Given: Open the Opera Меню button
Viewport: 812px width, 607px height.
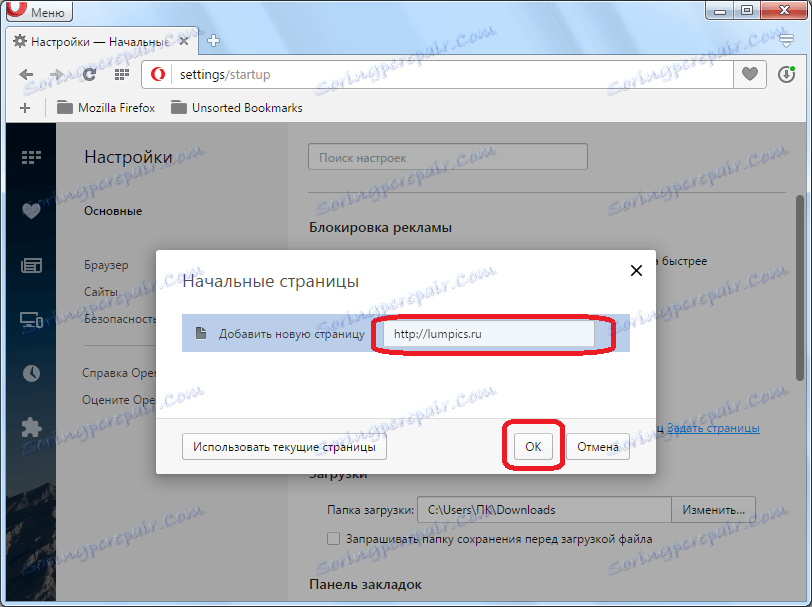Looking at the screenshot, I should [x=39, y=11].
